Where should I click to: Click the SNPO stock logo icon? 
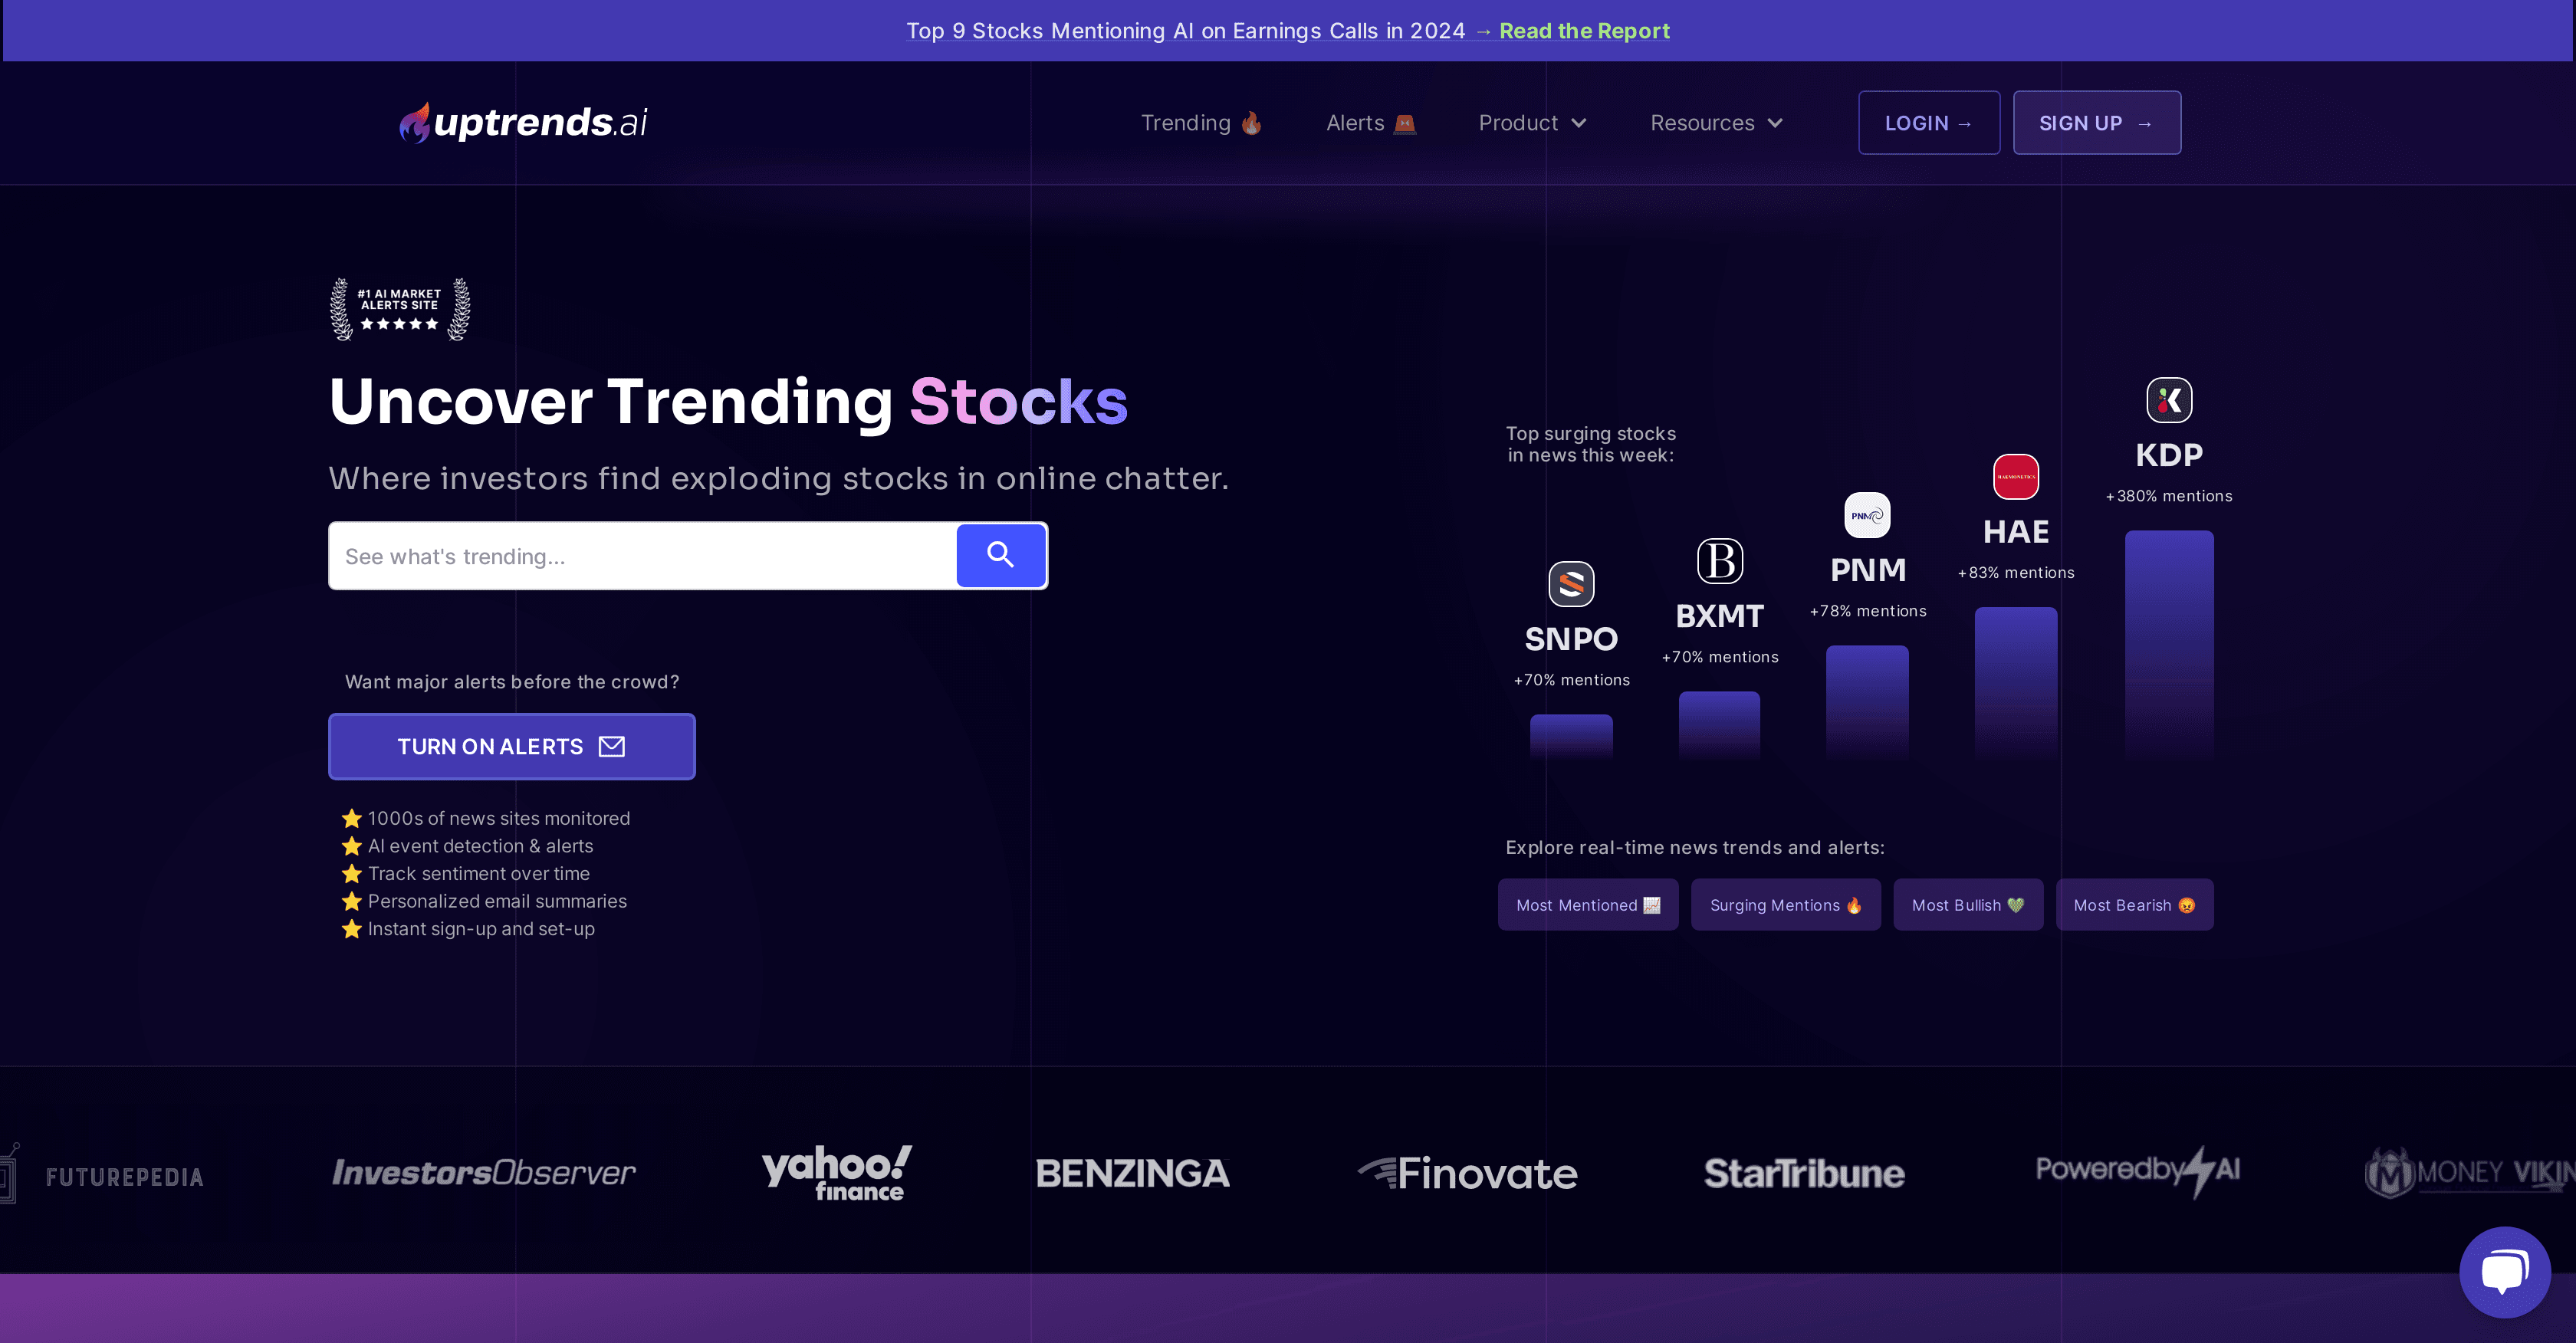pos(1570,584)
